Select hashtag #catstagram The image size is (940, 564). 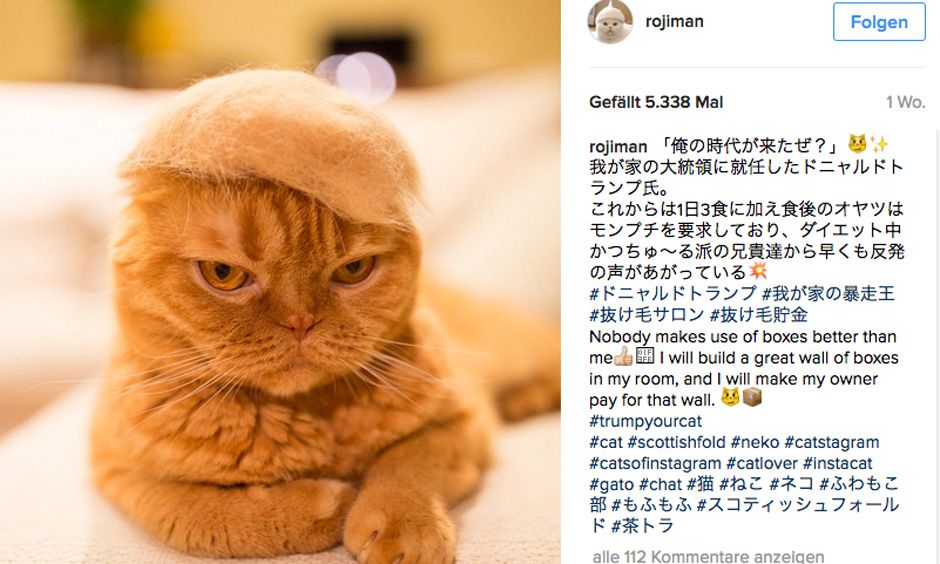tap(831, 442)
